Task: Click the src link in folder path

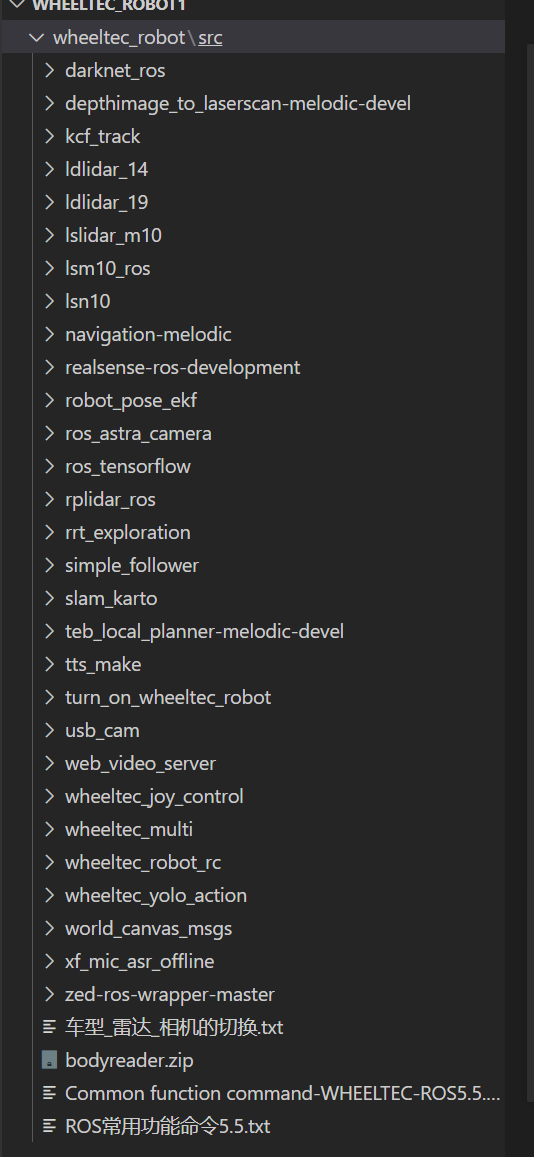Action: pyautogui.click(x=210, y=38)
